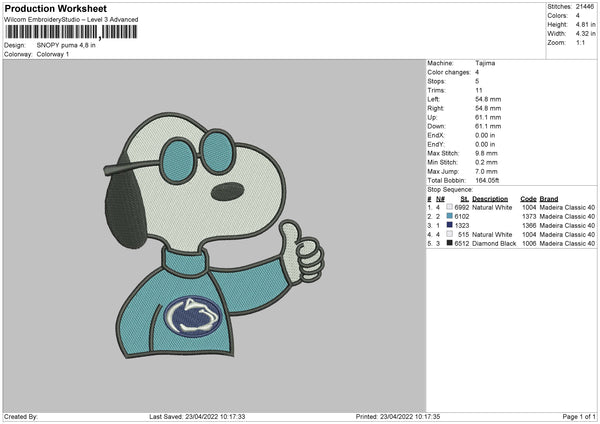
Task: Select the Stop Sequence heading
Action: 450,188
